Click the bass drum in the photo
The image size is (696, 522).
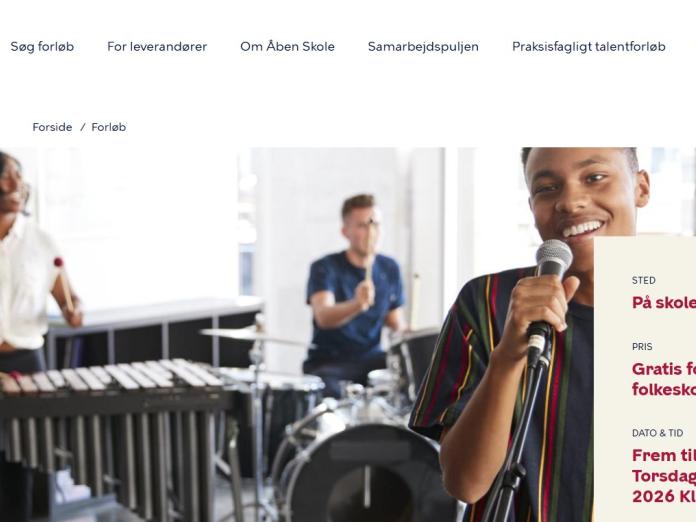pos(364,475)
